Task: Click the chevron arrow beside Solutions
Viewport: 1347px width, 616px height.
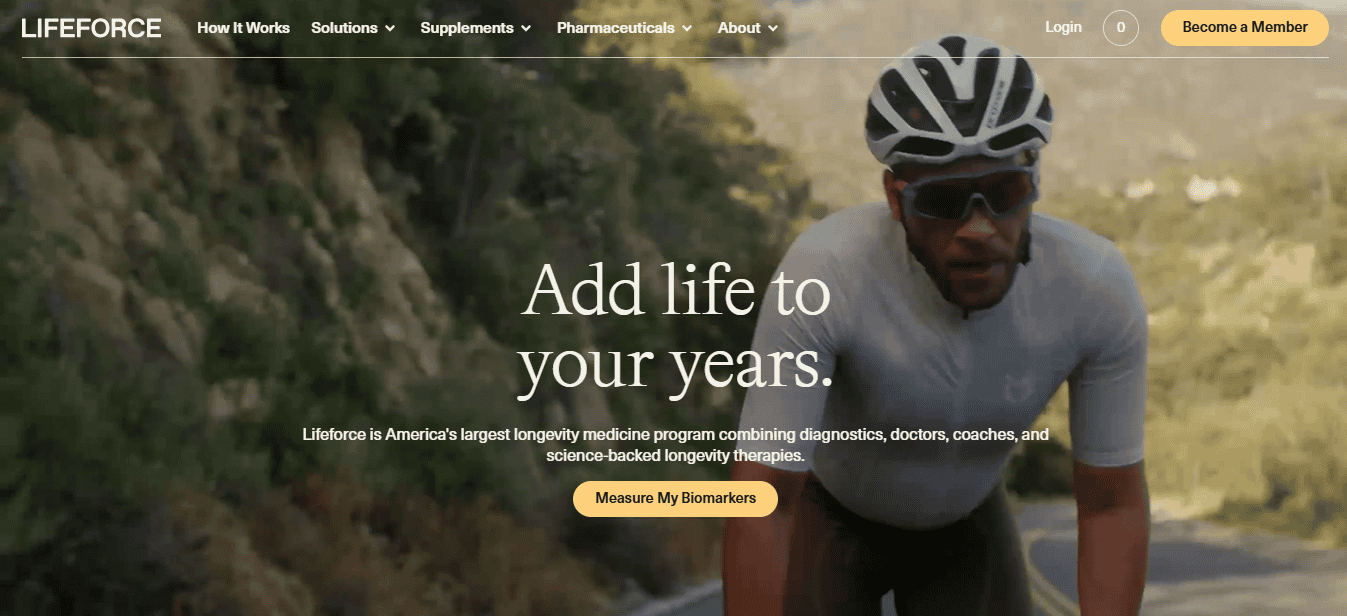Action: pyautogui.click(x=390, y=29)
